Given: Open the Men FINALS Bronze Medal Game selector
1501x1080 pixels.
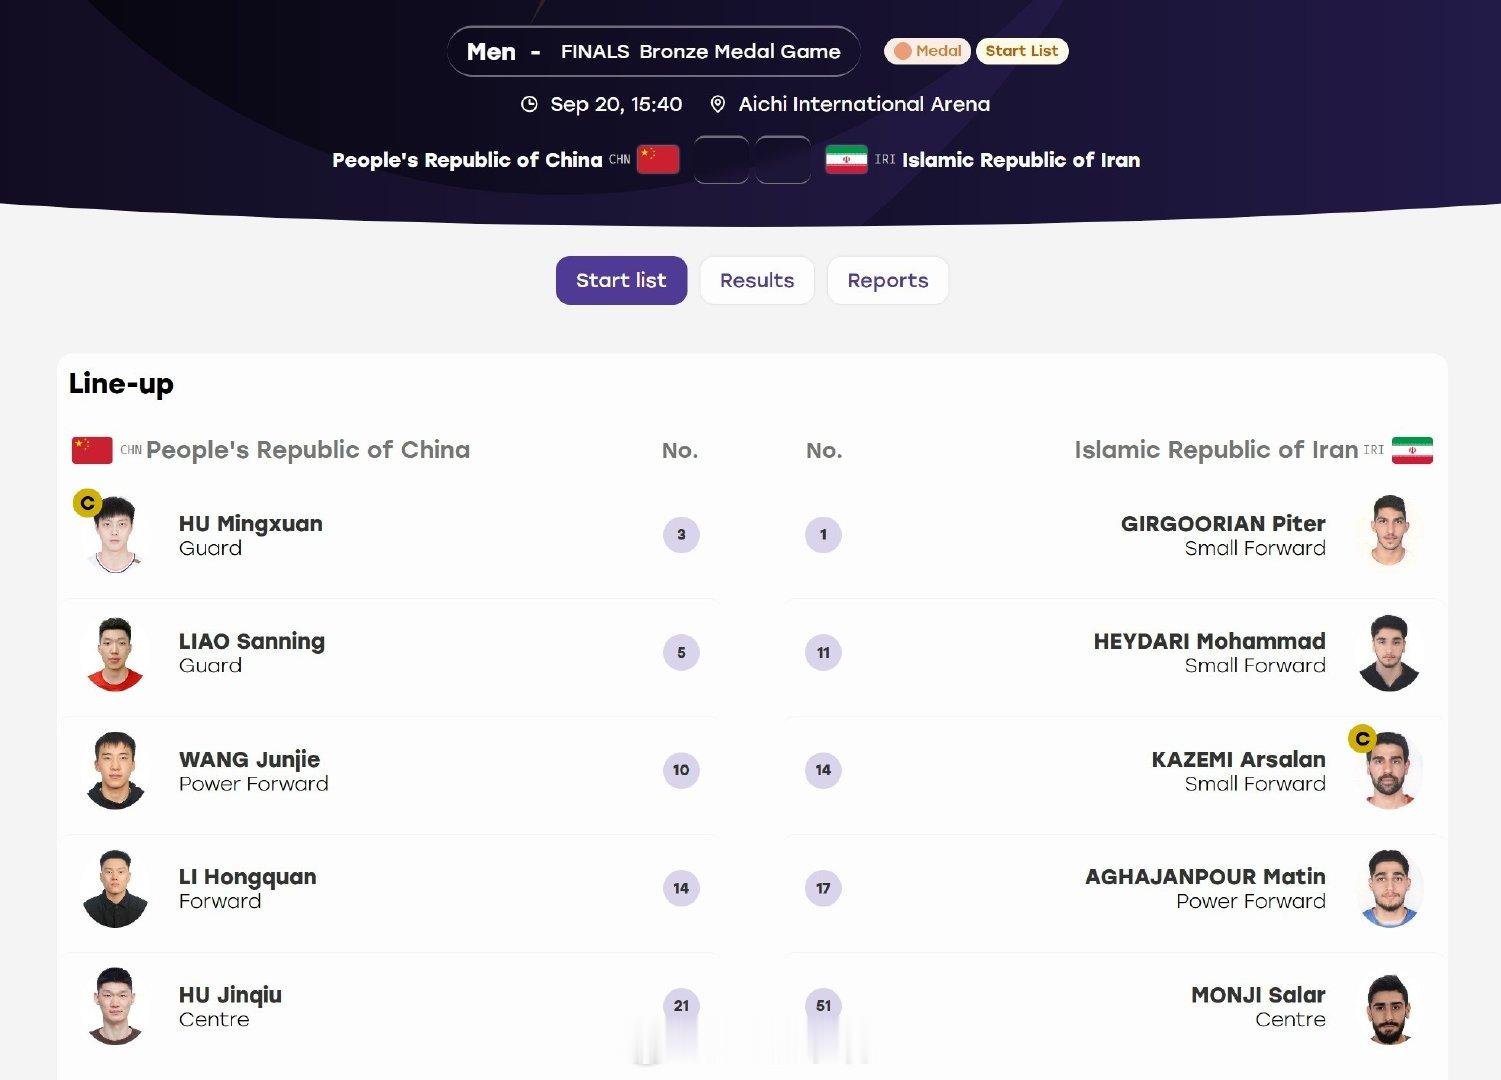Looking at the screenshot, I should (x=654, y=51).
